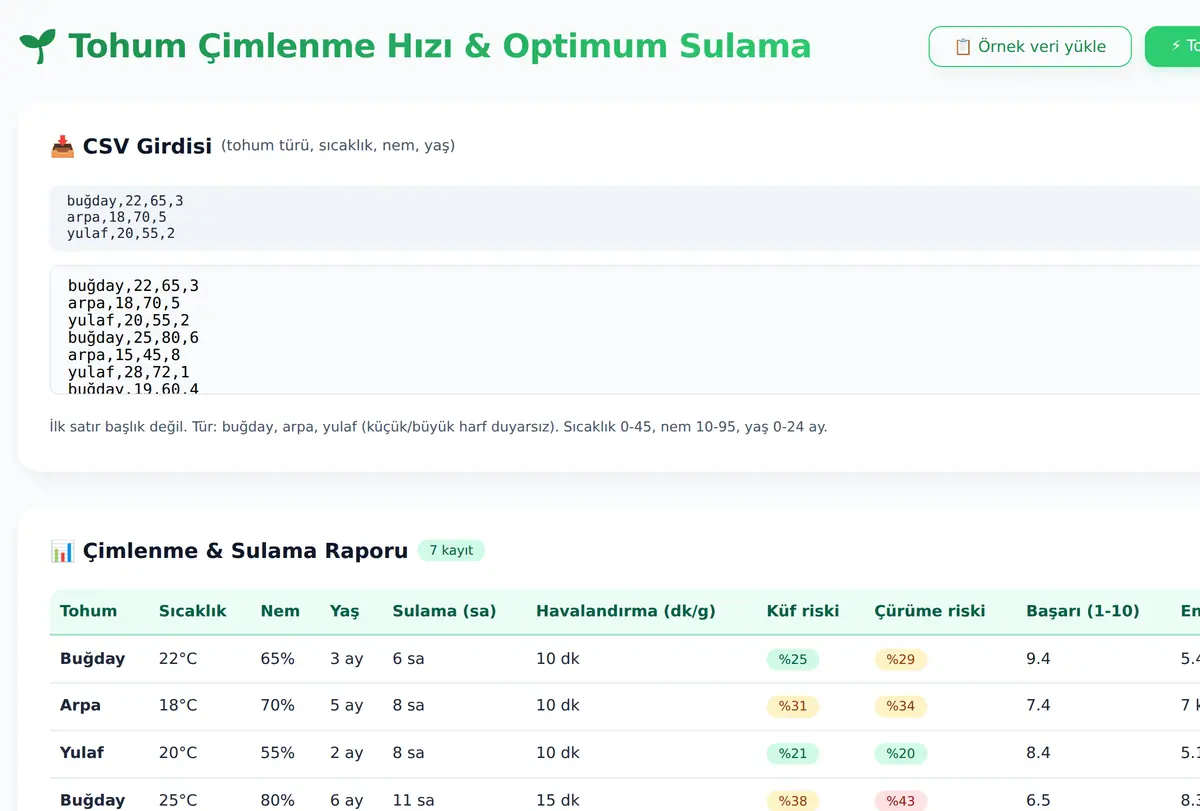Click the hint text starting 'İlk satır başlık değil'
The width and height of the screenshot is (1200, 811).
438,427
